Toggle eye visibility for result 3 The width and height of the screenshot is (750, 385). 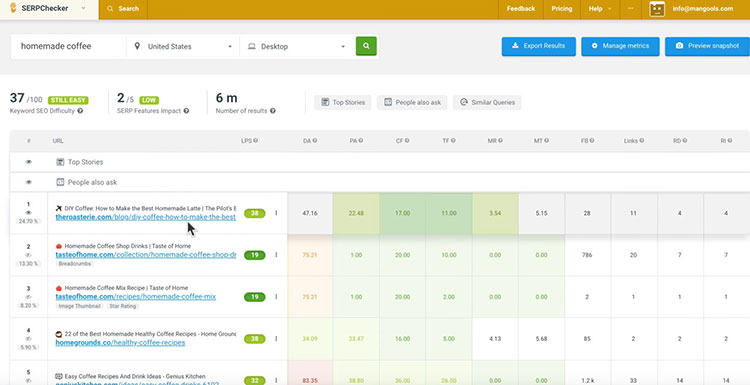29,297
